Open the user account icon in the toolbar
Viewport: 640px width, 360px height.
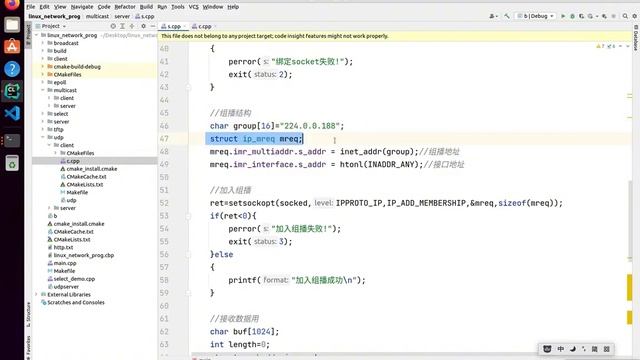click(493, 16)
